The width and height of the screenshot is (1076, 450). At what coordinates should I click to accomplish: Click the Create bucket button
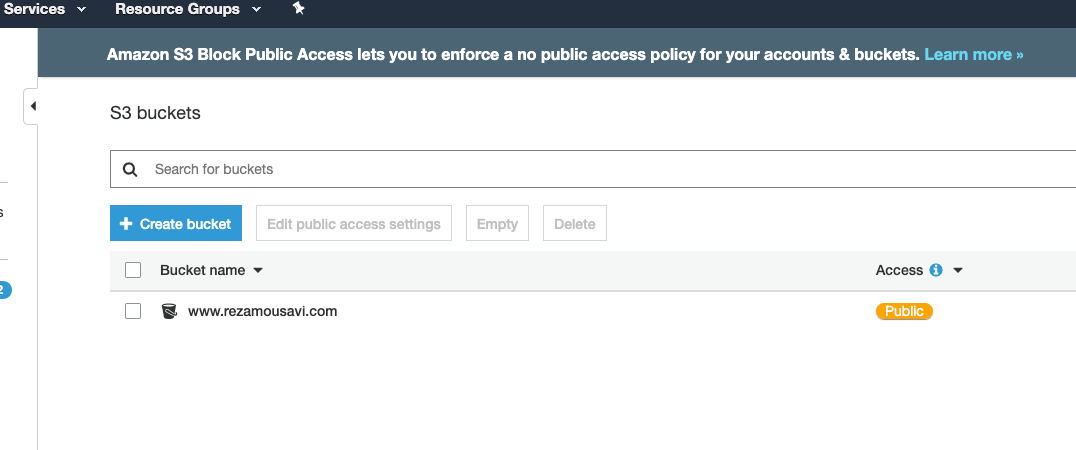(x=176, y=223)
